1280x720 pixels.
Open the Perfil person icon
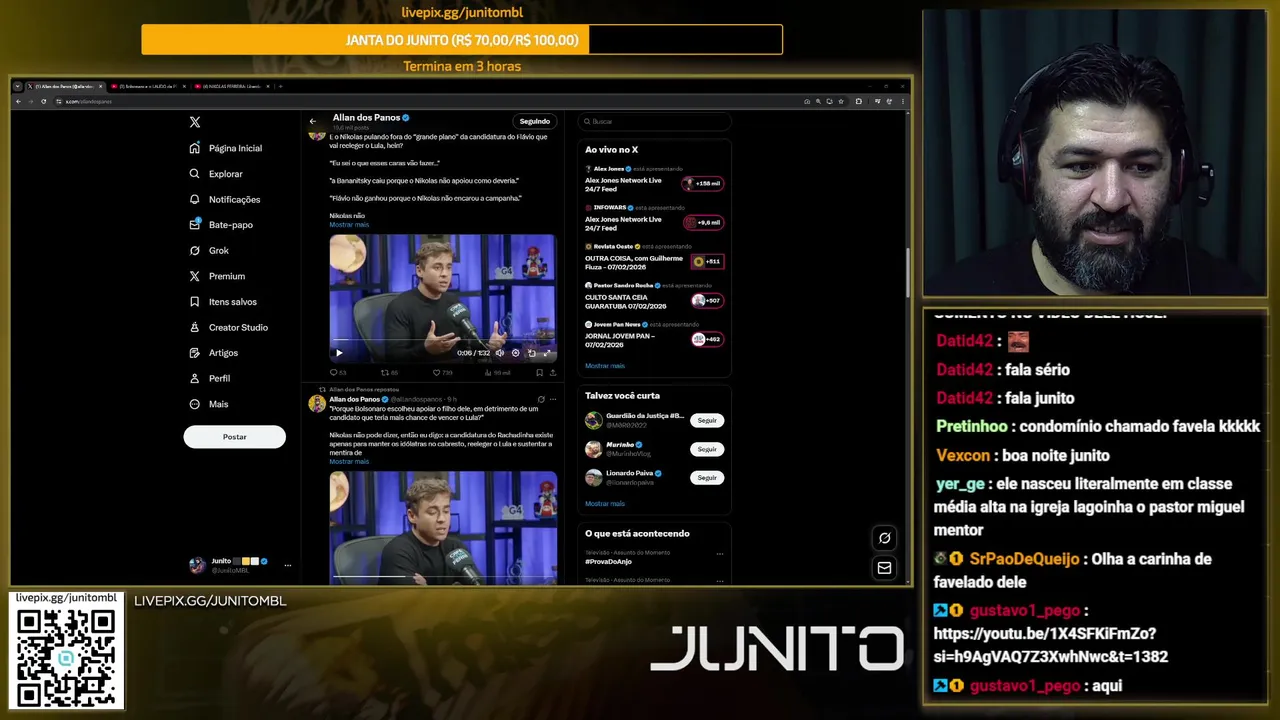click(x=195, y=378)
